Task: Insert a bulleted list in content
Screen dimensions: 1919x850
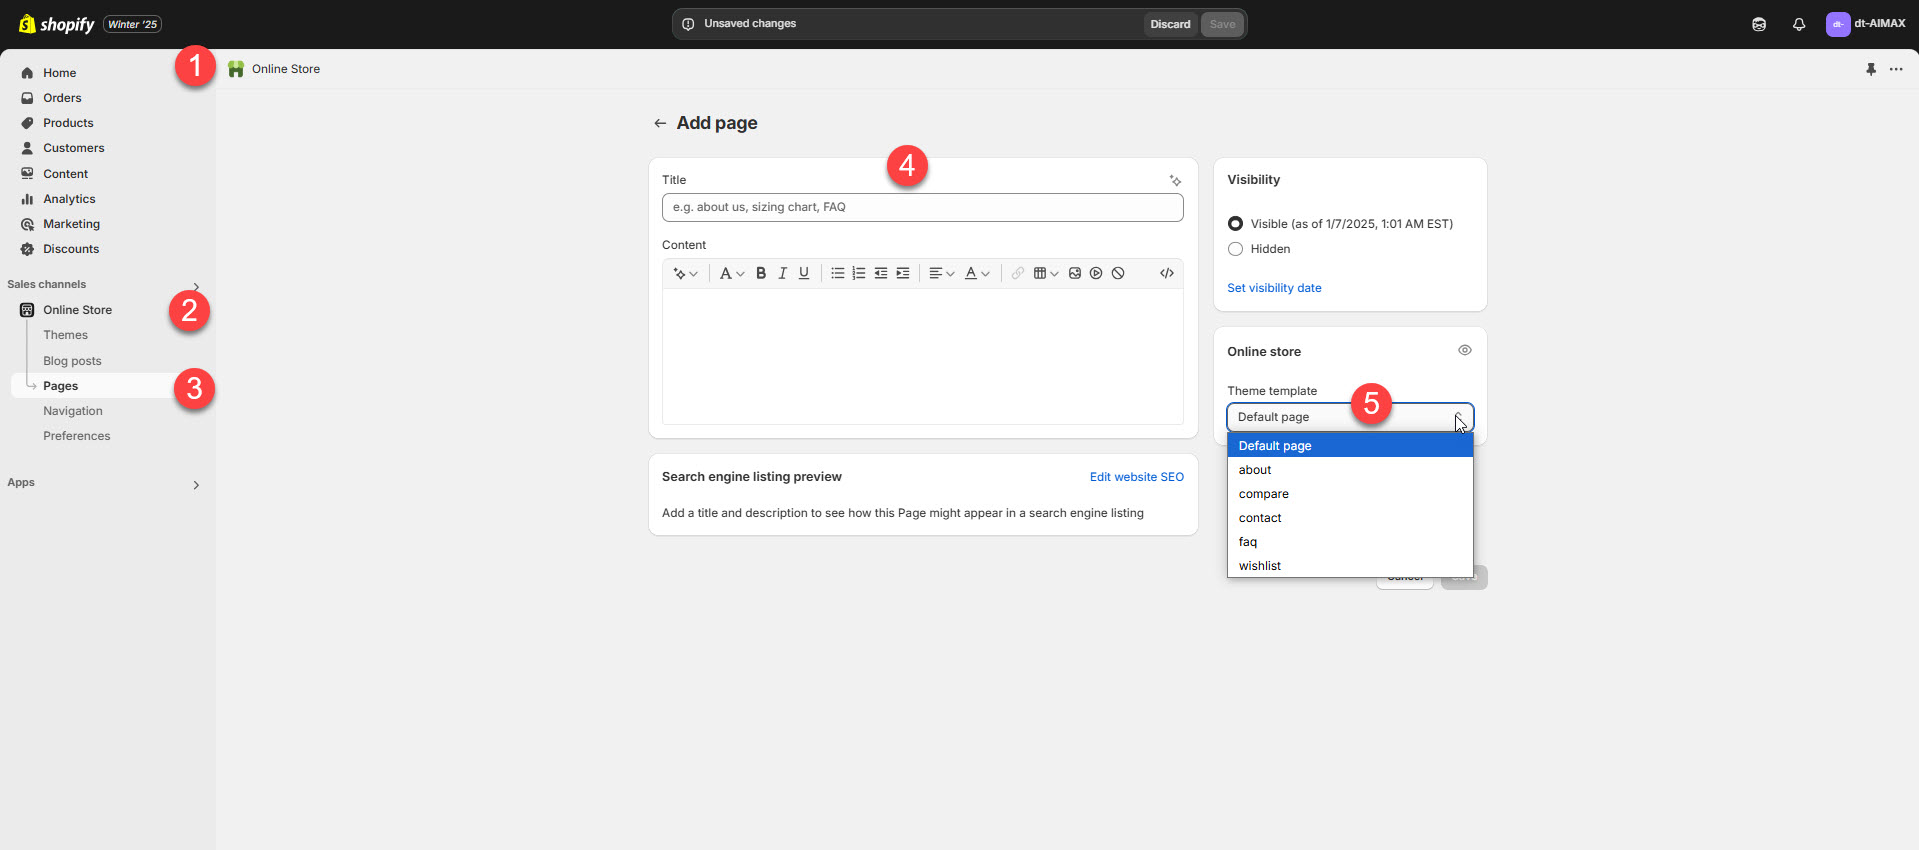Action: [837, 273]
